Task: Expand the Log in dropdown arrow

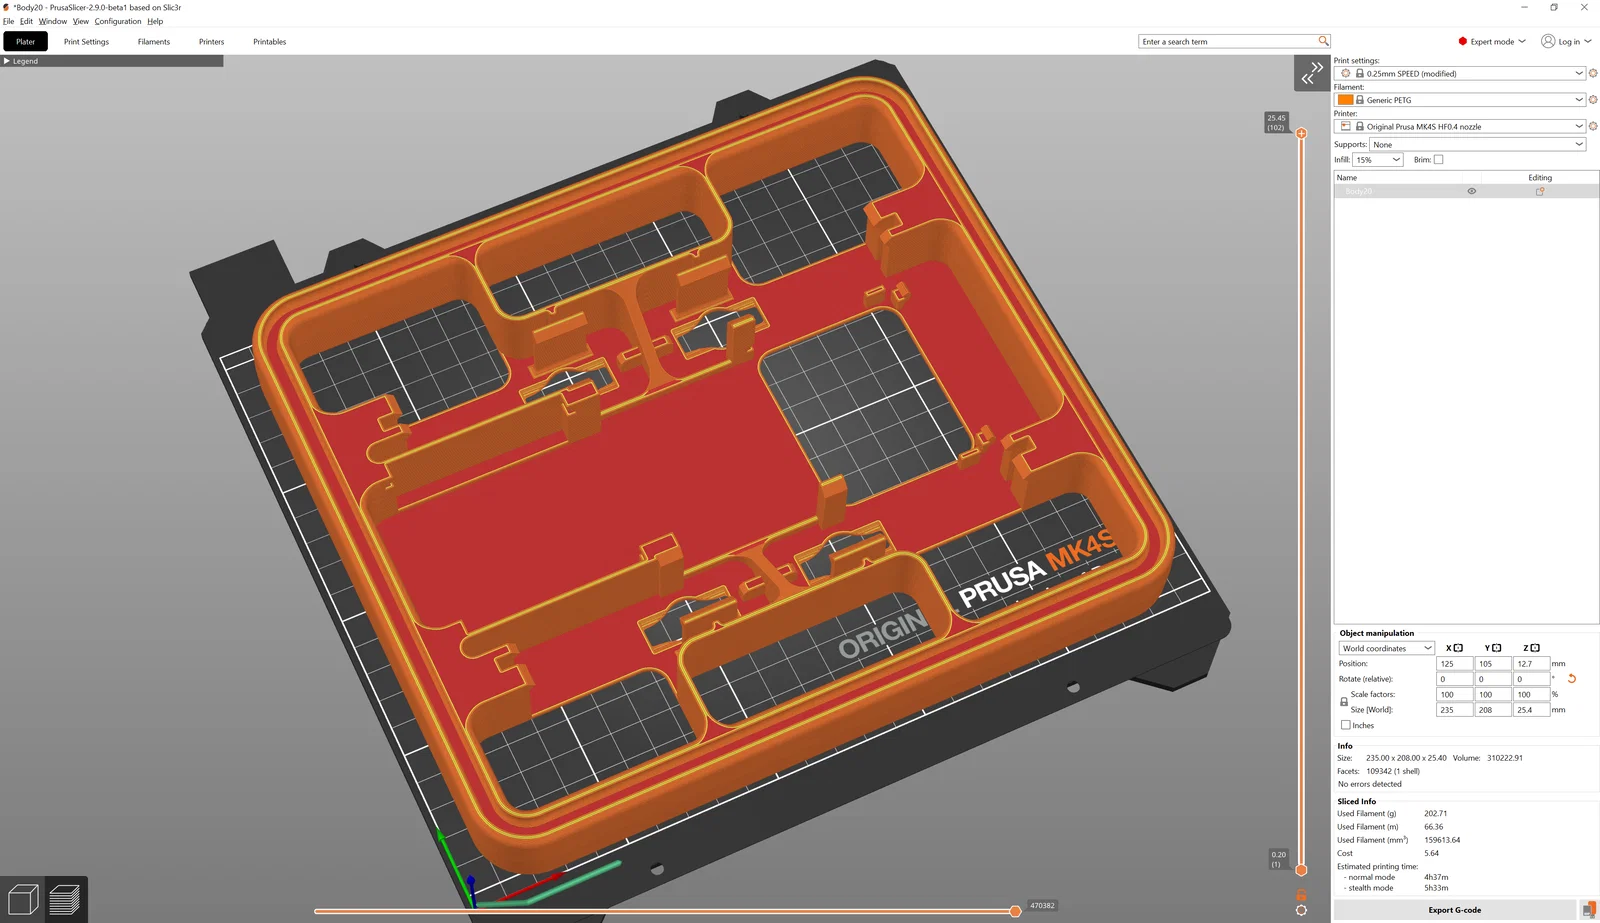Action: tap(1588, 41)
